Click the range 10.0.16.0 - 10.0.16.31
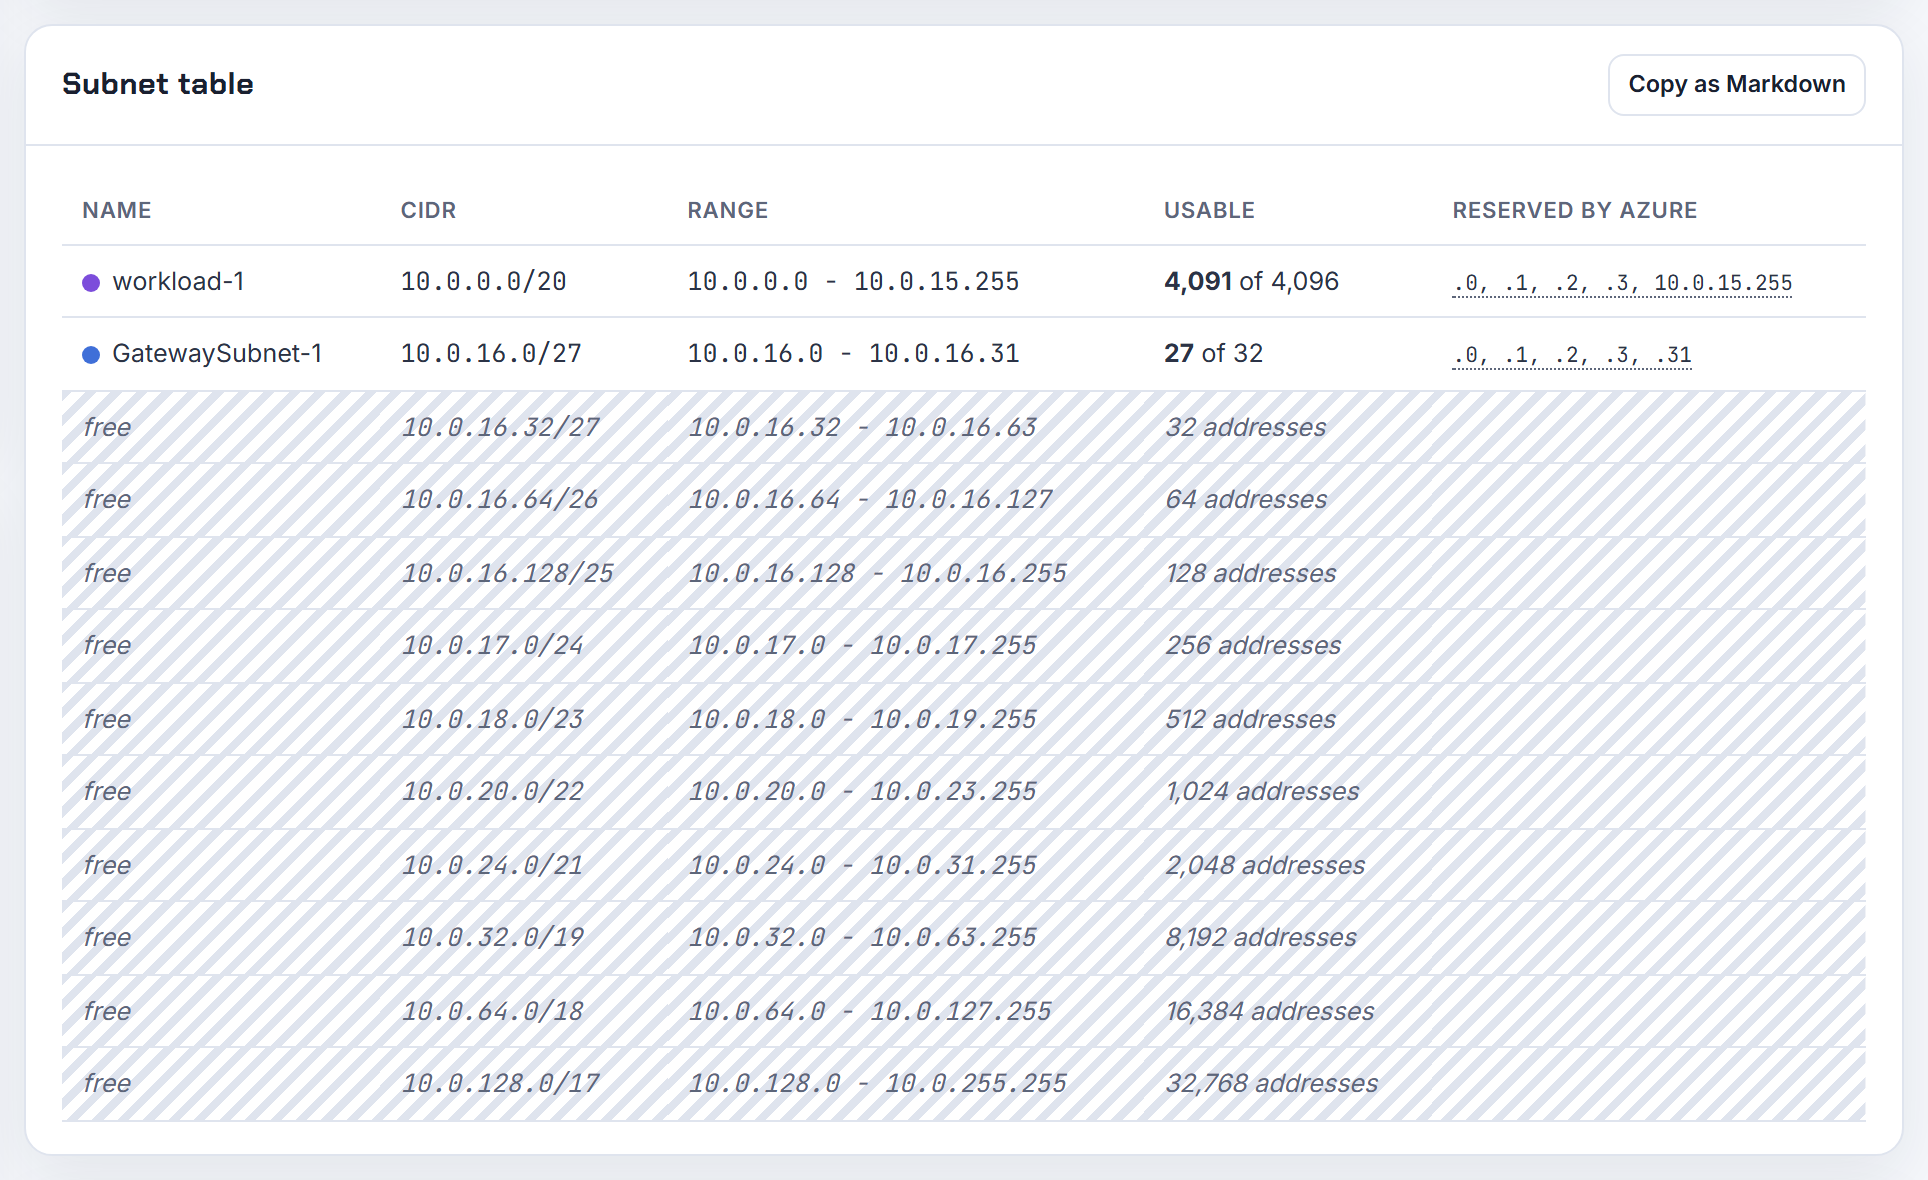Image resolution: width=1928 pixels, height=1180 pixels. pyautogui.click(x=853, y=354)
